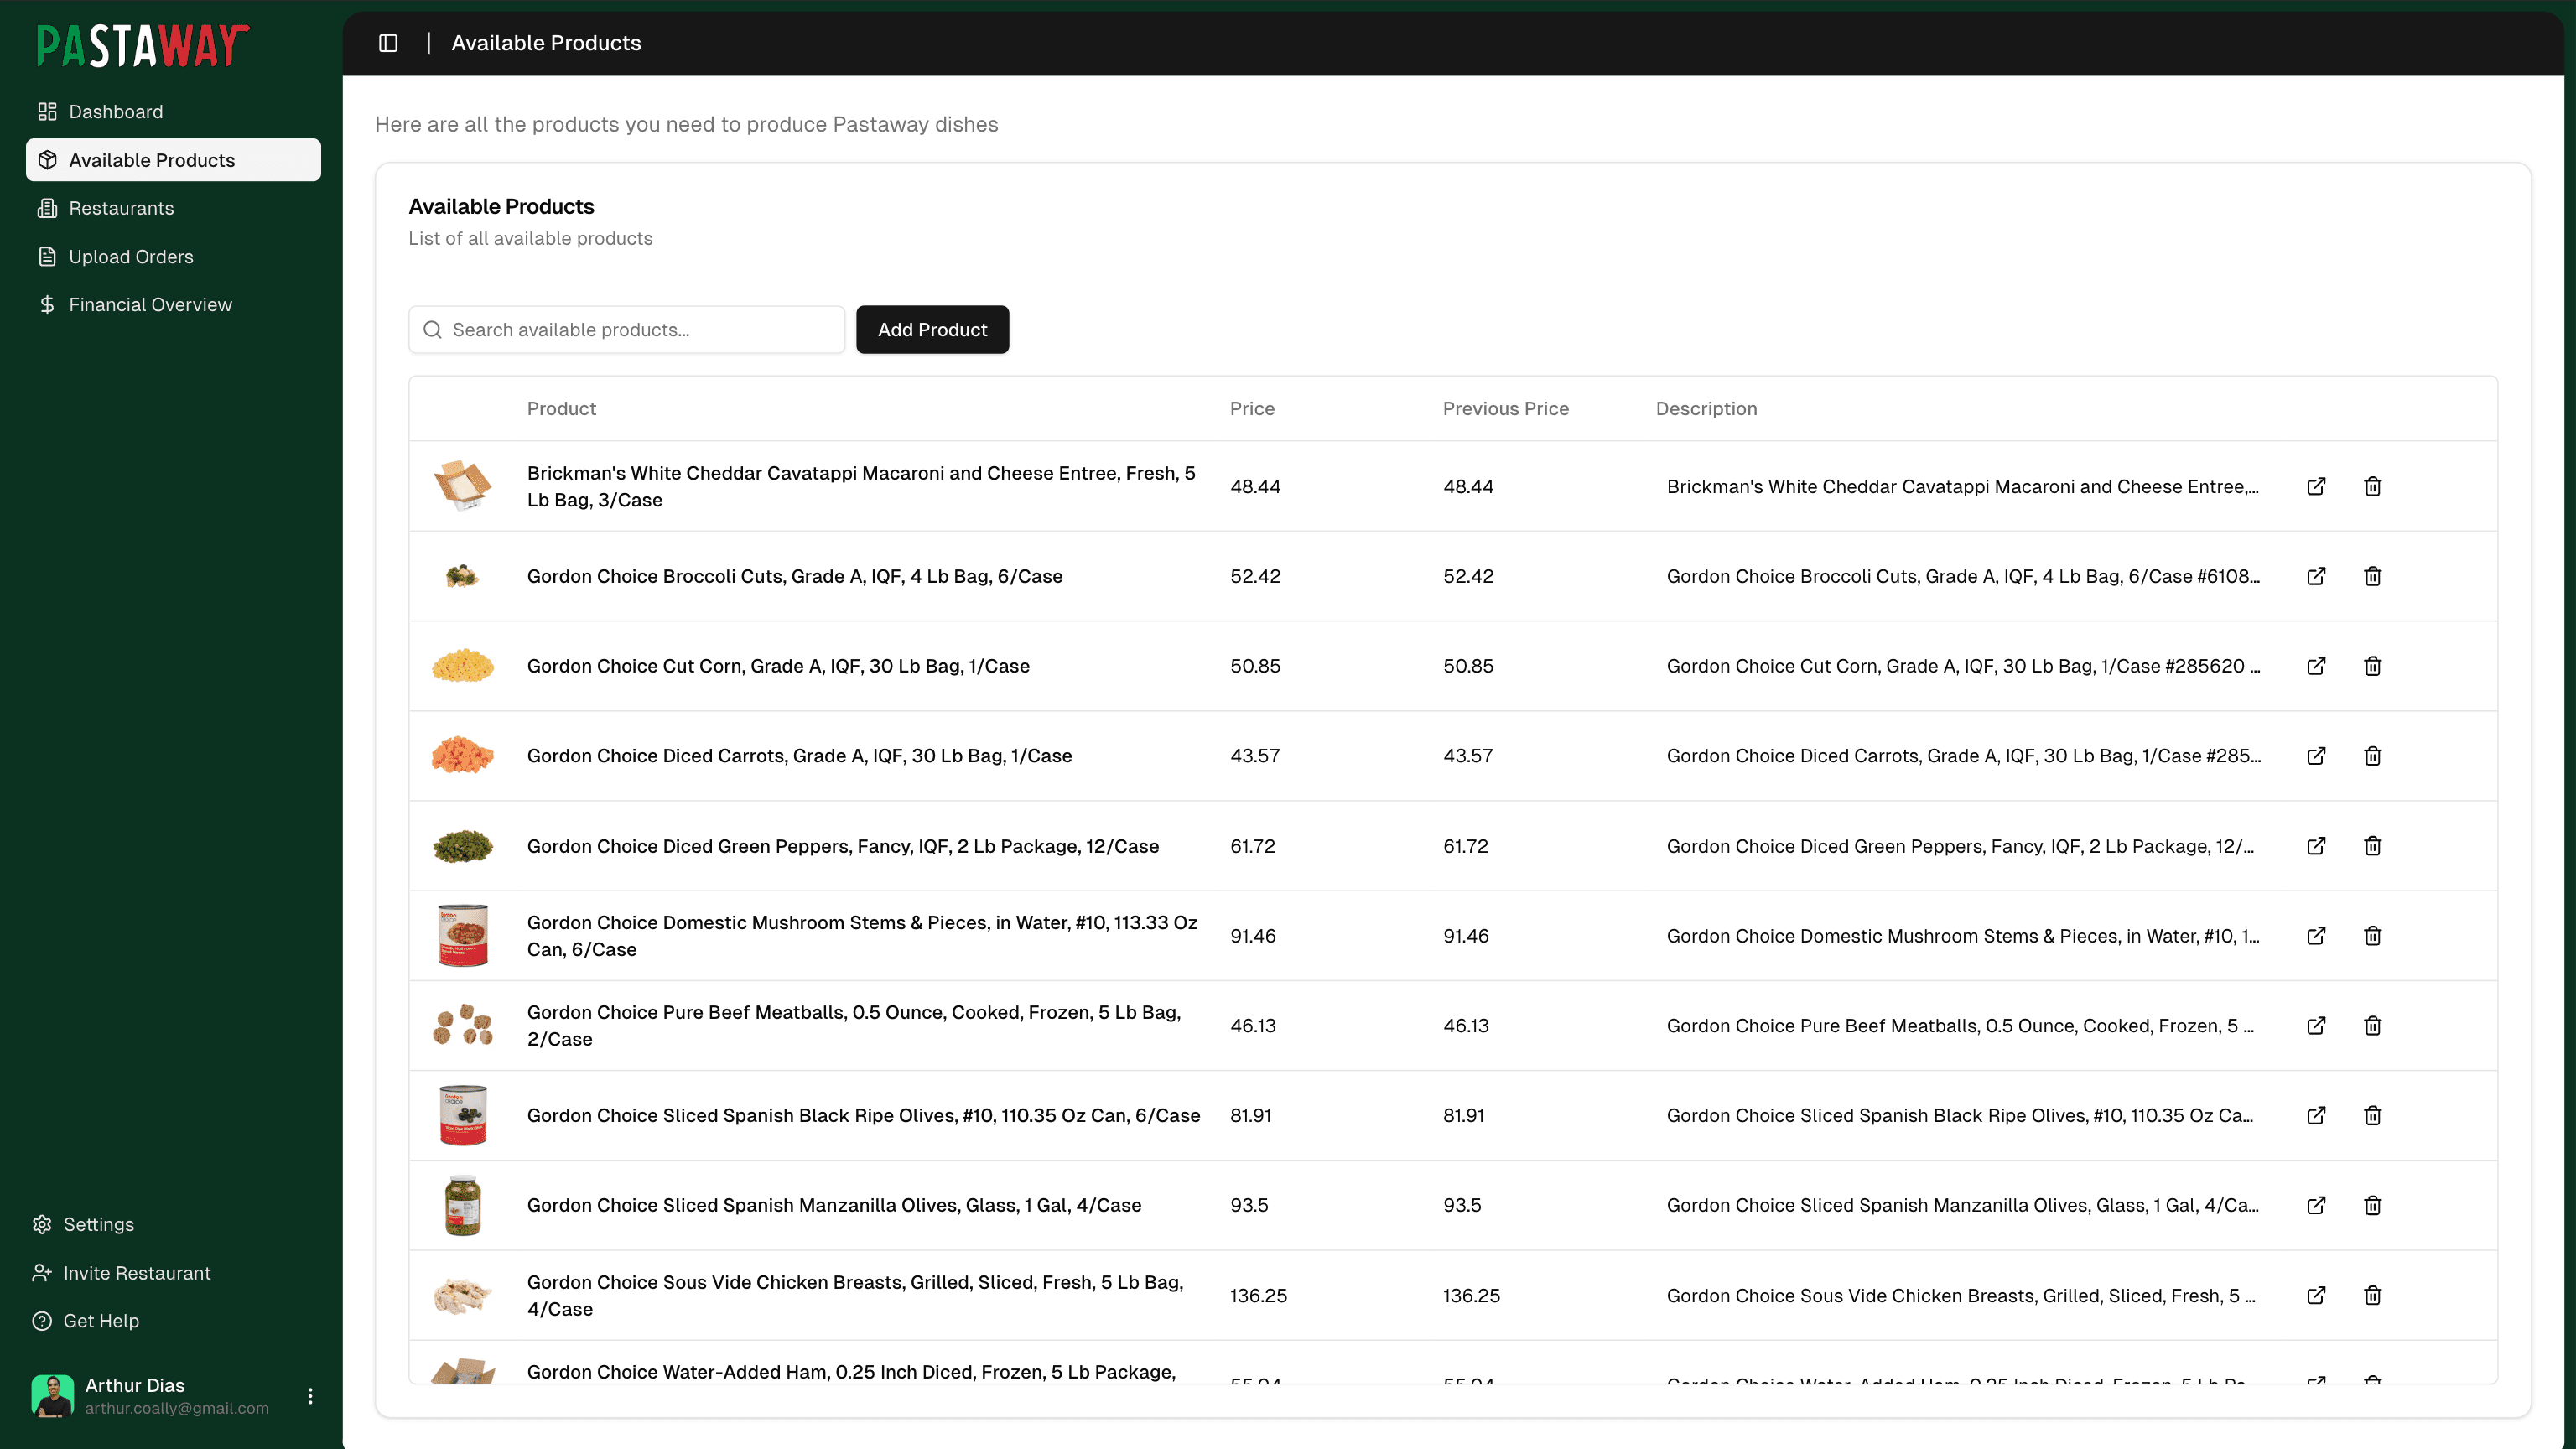Open external link for Sous Vide Chicken Breasts

click(2317, 1295)
